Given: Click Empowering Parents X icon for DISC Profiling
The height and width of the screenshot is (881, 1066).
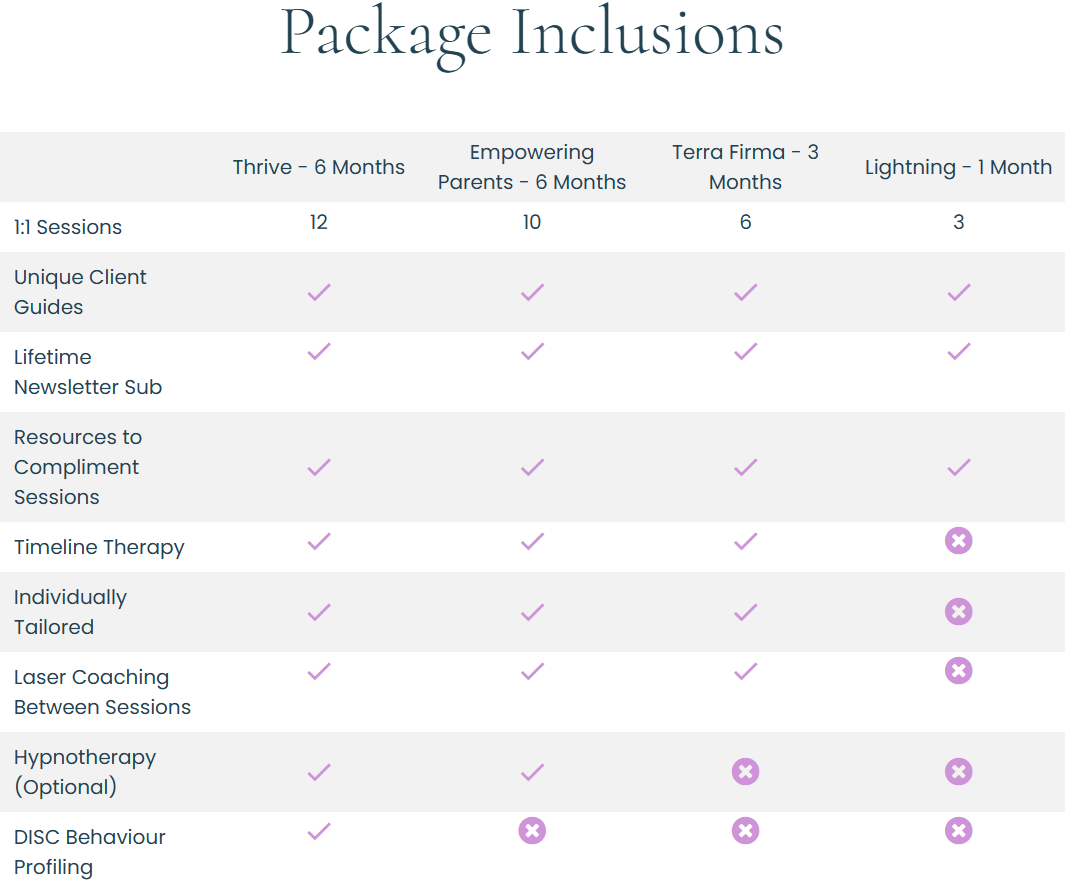Looking at the screenshot, I should [x=532, y=831].
